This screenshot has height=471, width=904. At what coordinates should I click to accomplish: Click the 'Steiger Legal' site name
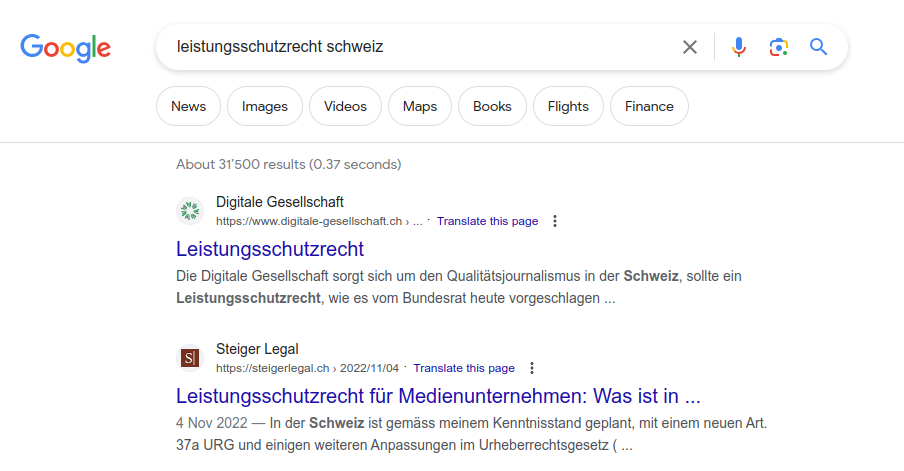(x=257, y=349)
